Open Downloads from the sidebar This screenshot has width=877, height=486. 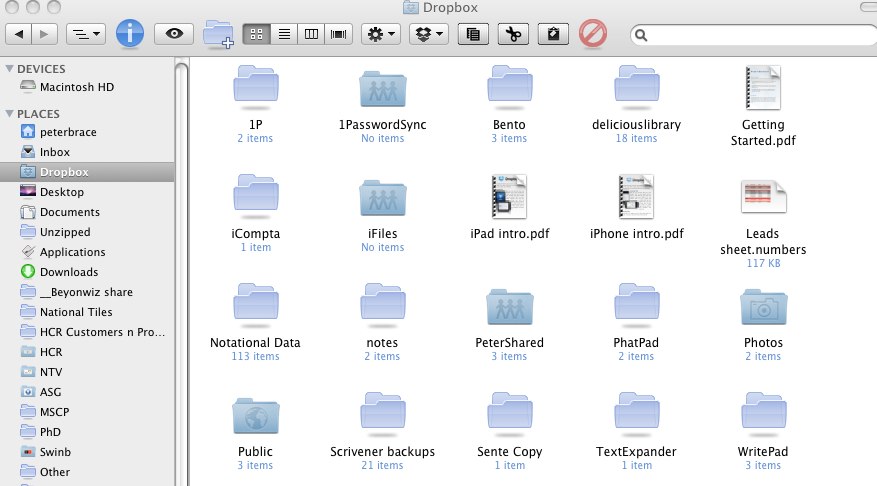pyautogui.click(x=87, y=272)
